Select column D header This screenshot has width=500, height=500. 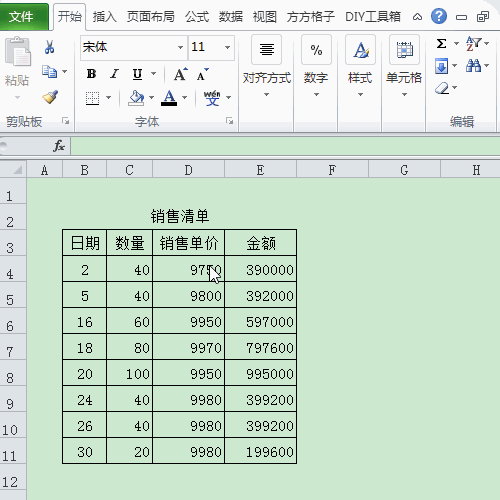tap(189, 170)
